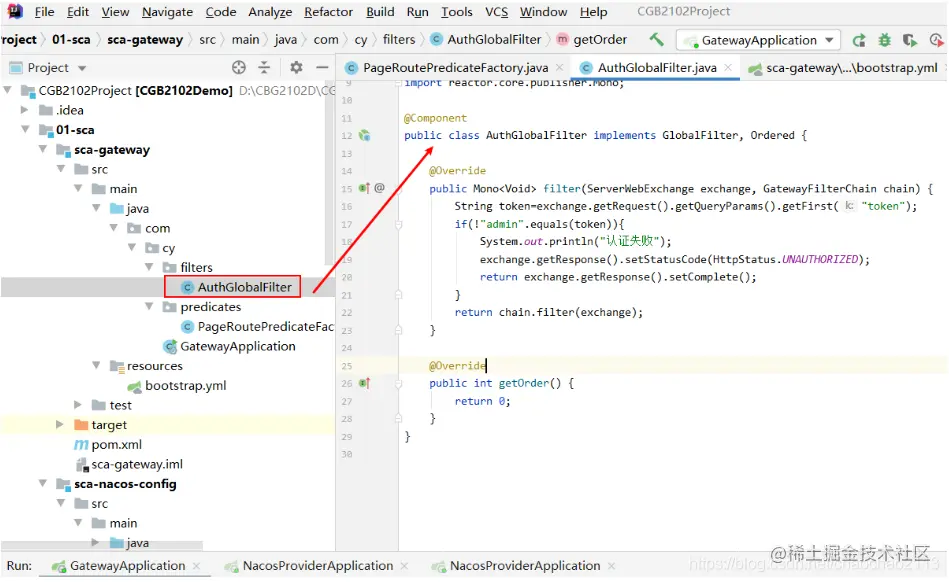The width and height of the screenshot is (949, 582).
Task: Click the Spring bean gutter icon on line 12
Action: (364, 136)
